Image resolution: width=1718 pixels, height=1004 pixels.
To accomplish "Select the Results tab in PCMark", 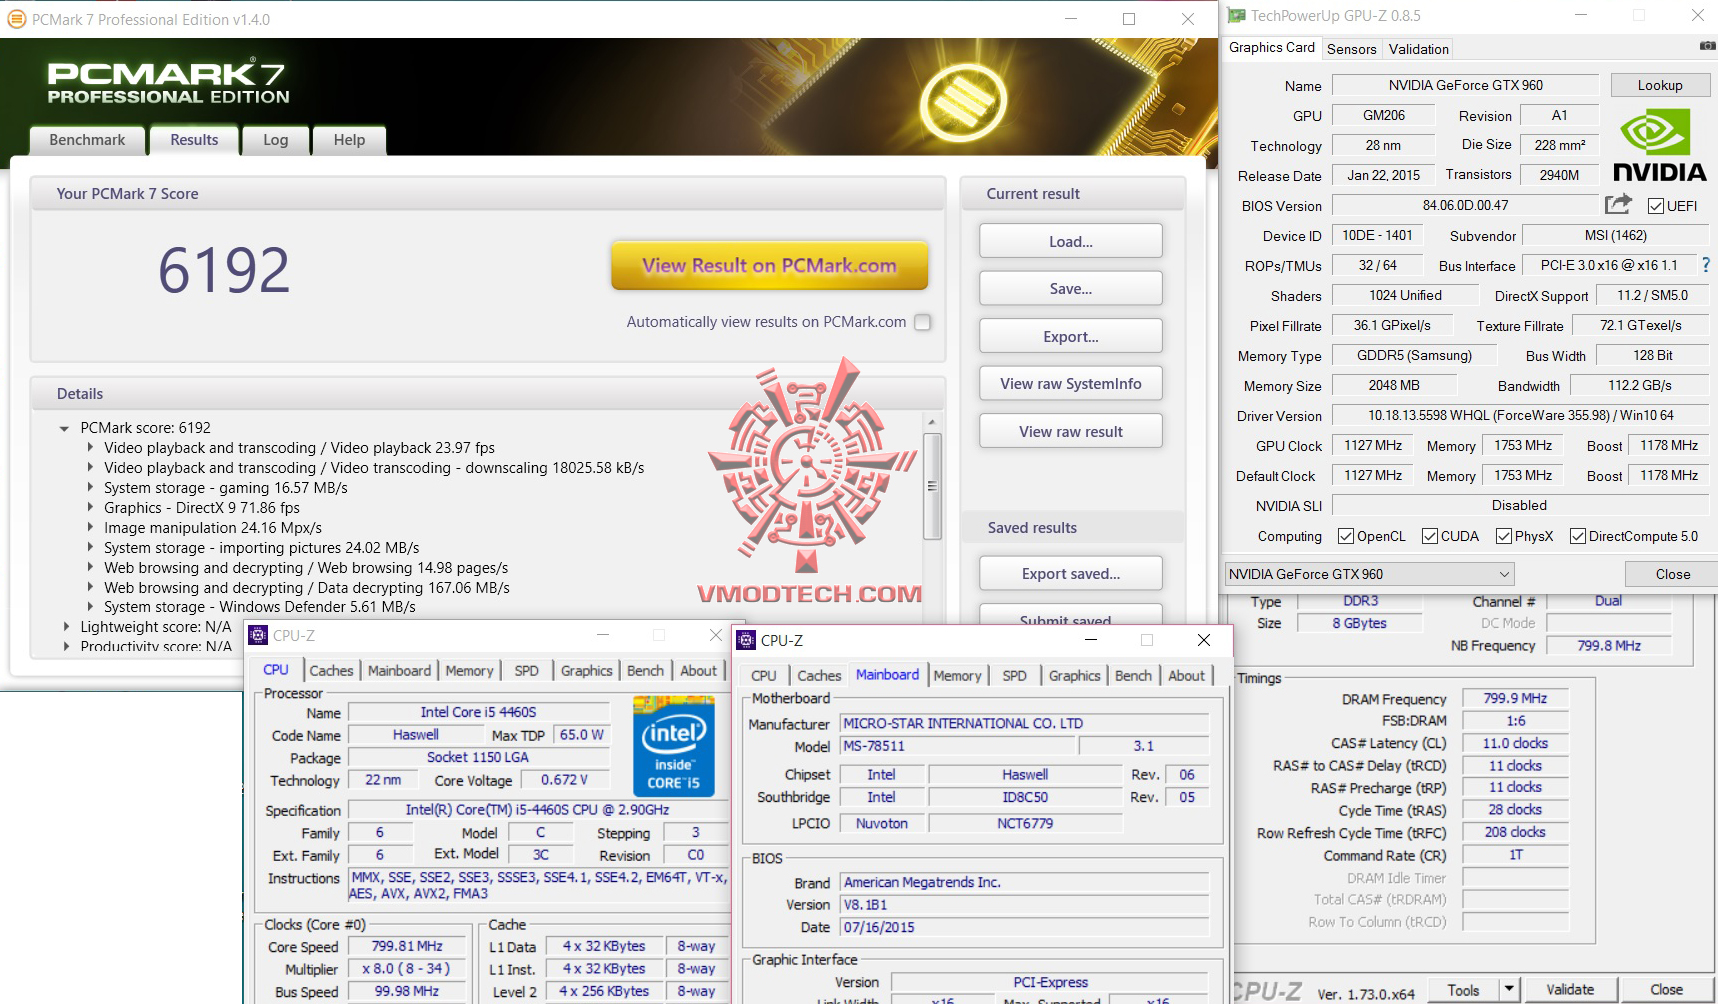I will (194, 140).
